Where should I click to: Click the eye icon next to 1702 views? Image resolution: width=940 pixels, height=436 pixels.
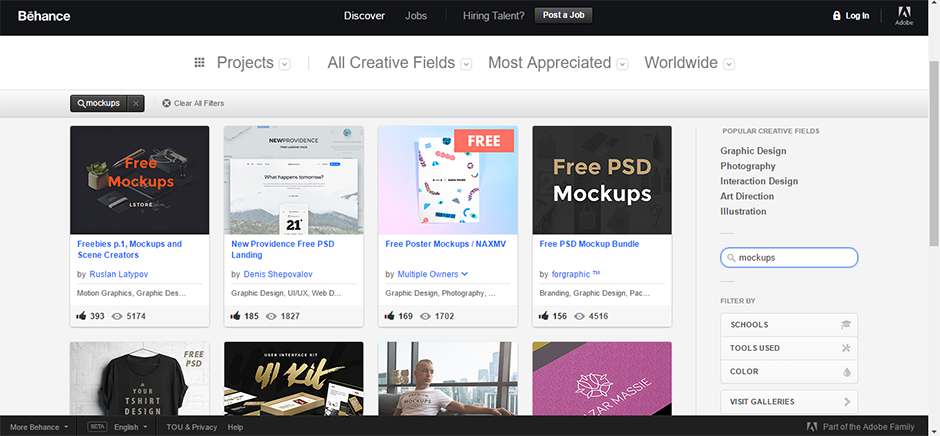coord(425,316)
